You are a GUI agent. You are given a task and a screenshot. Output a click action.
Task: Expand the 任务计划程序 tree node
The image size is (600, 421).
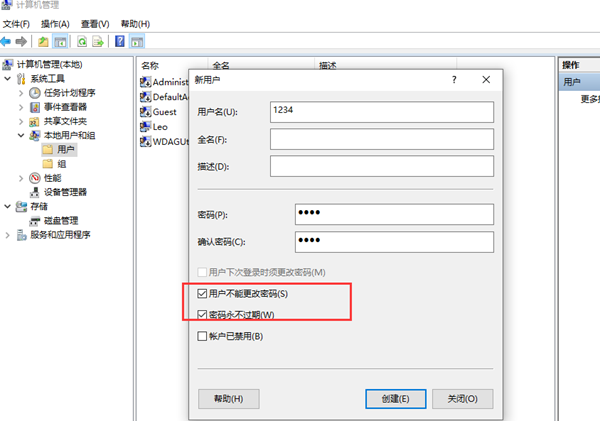point(21,93)
